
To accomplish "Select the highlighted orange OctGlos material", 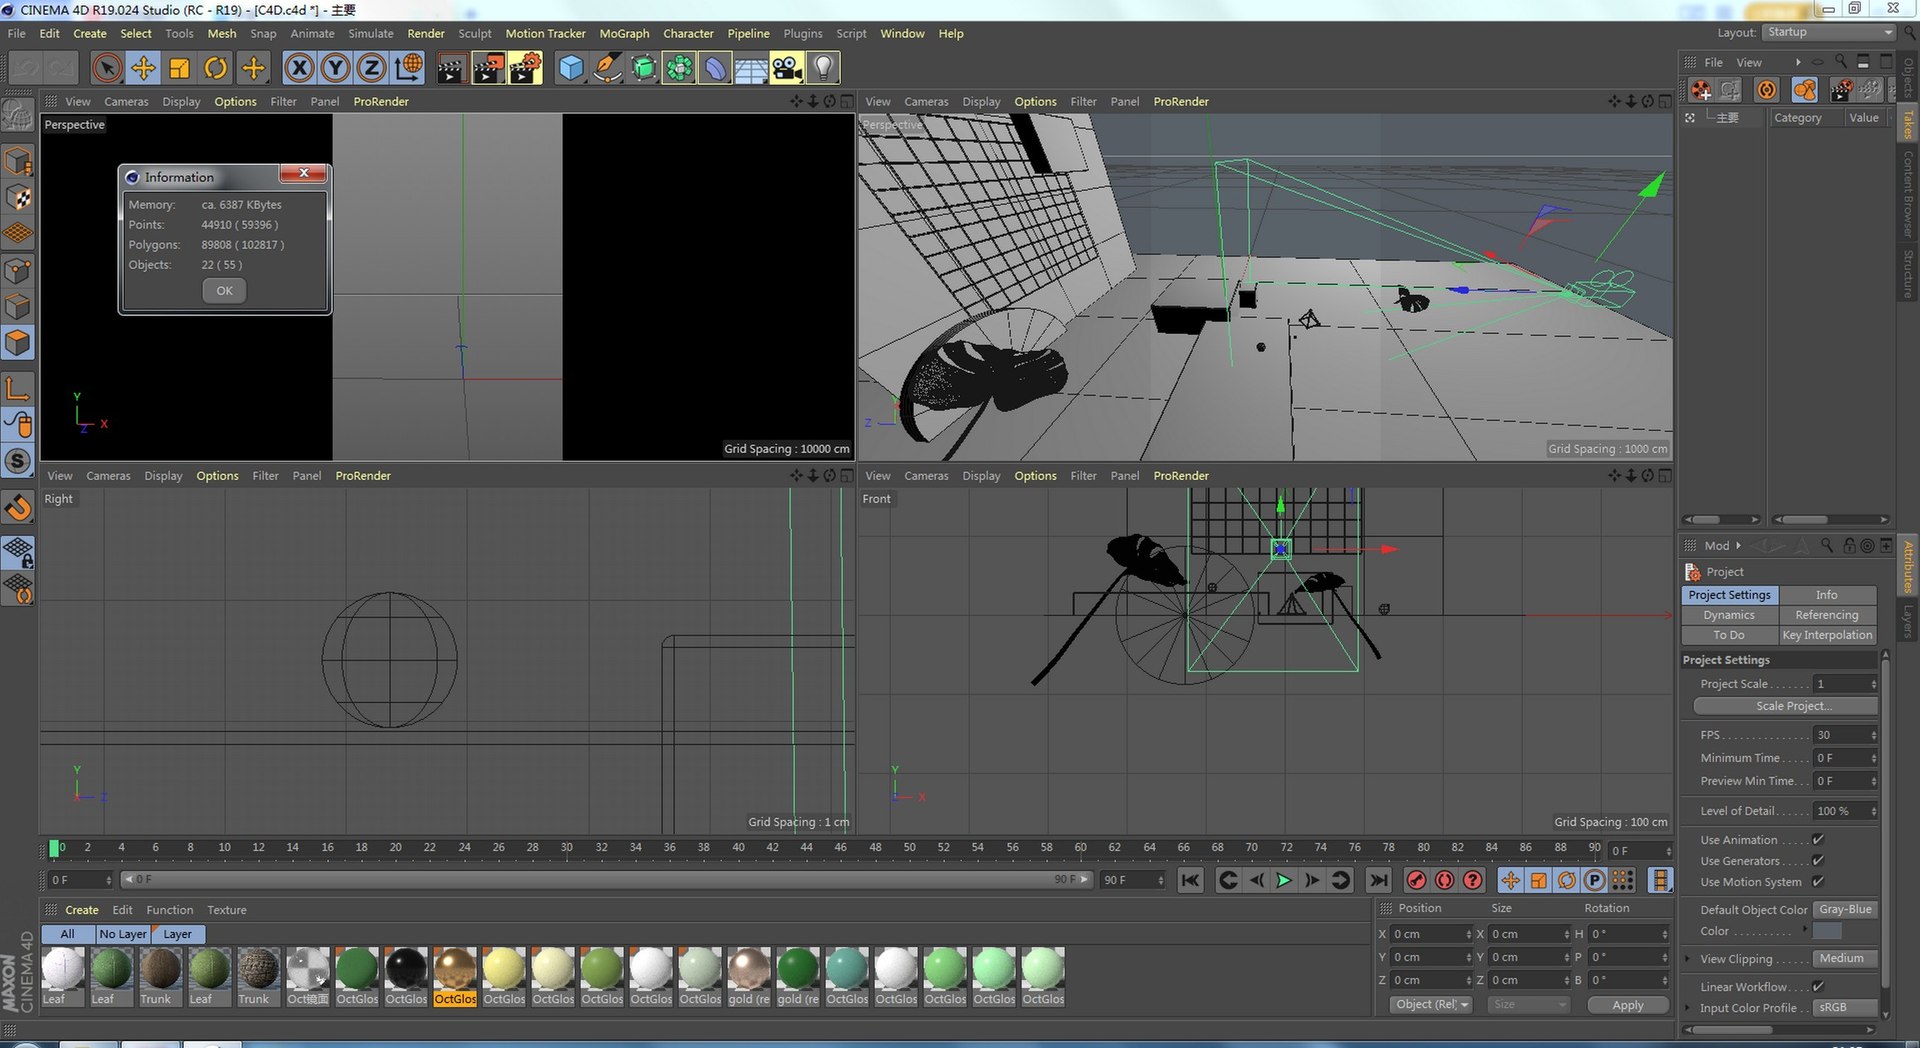I will (x=455, y=976).
